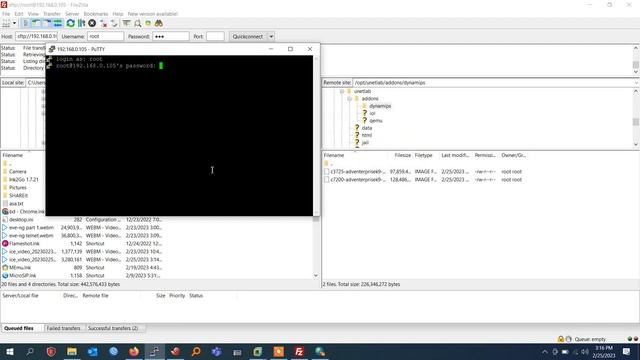The width and height of the screenshot is (640, 360).
Task: Select the Camera folder in local list
Action: click(18, 172)
